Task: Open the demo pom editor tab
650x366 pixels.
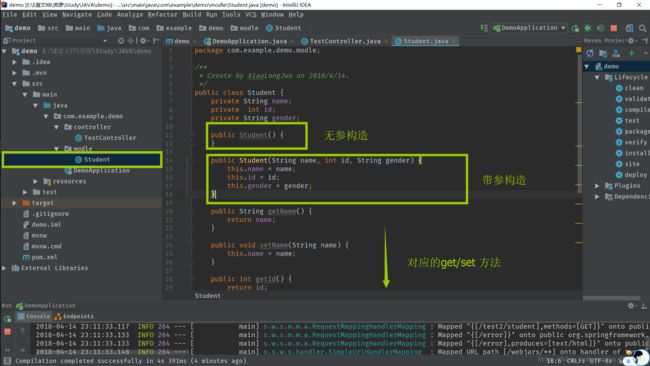Action: 181,41
